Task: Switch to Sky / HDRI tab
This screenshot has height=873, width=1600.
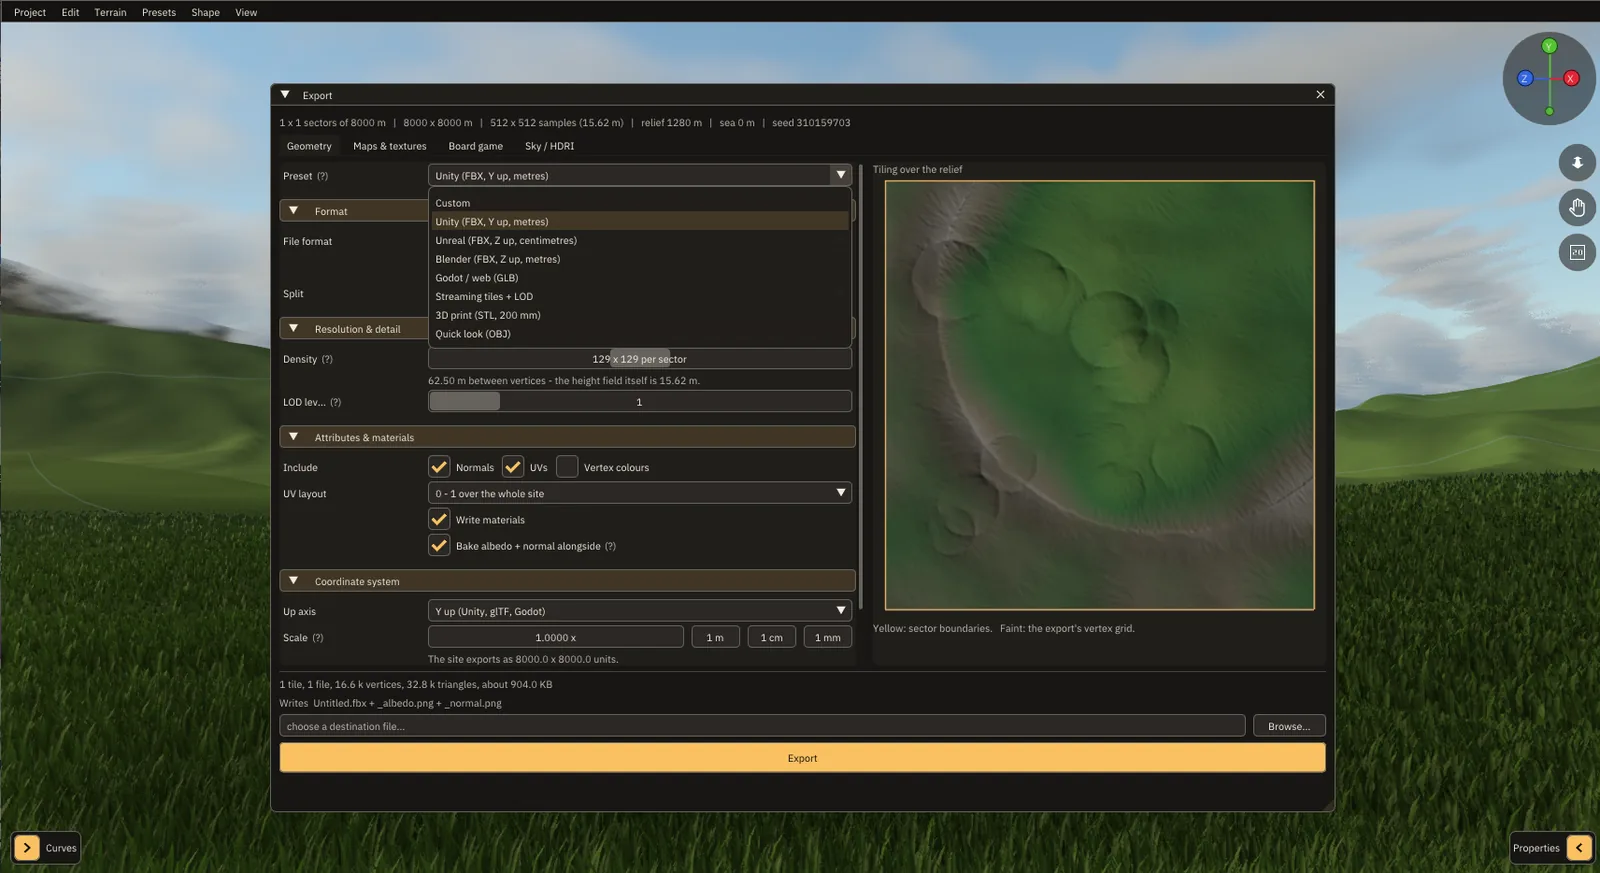Action: pyautogui.click(x=549, y=146)
